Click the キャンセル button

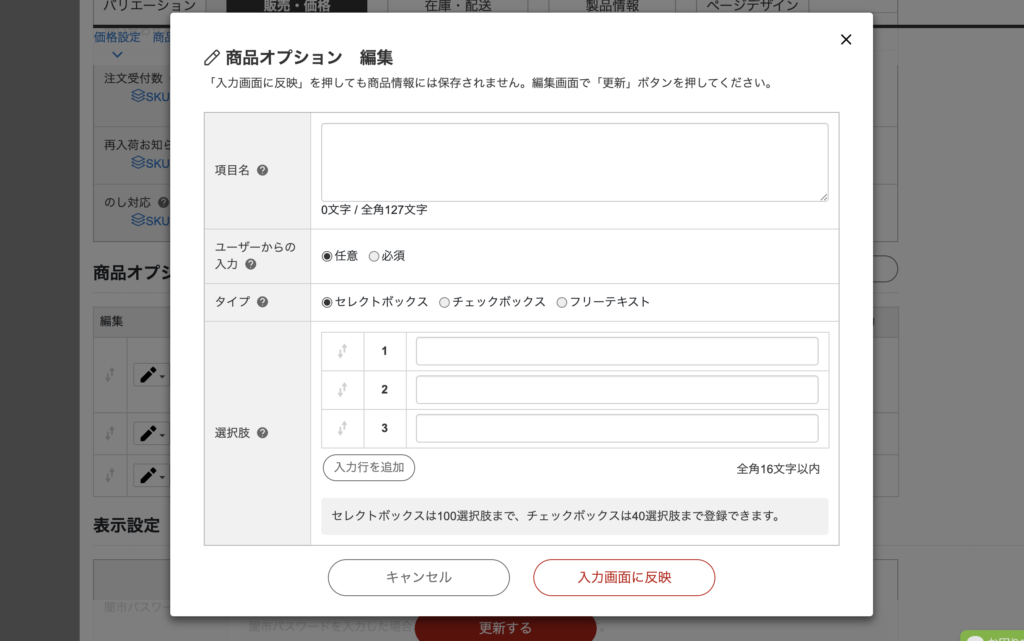pyautogui.click(x=419, y=578)
